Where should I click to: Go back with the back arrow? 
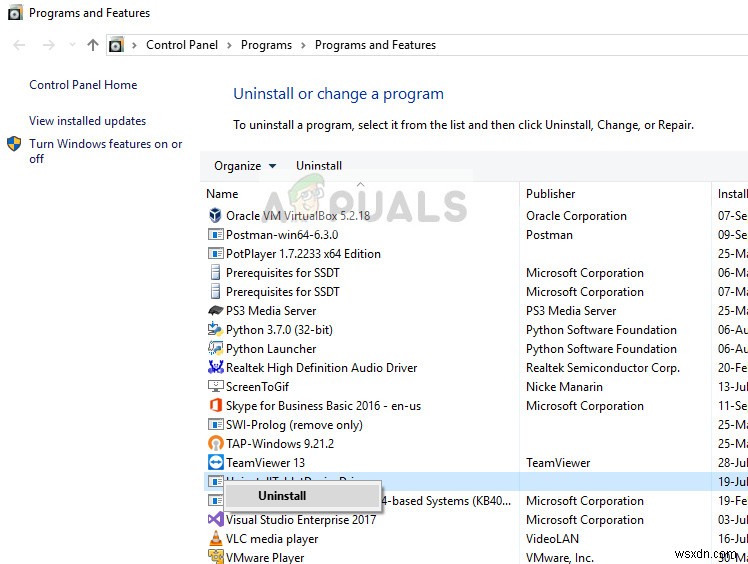coord(20,45)
